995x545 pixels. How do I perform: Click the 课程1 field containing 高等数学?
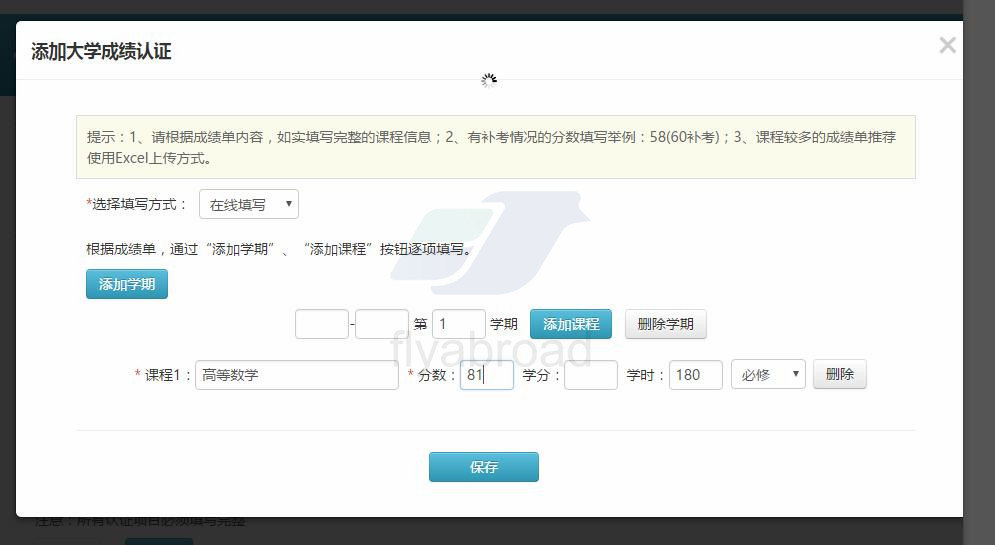click(x=297, y=375)
